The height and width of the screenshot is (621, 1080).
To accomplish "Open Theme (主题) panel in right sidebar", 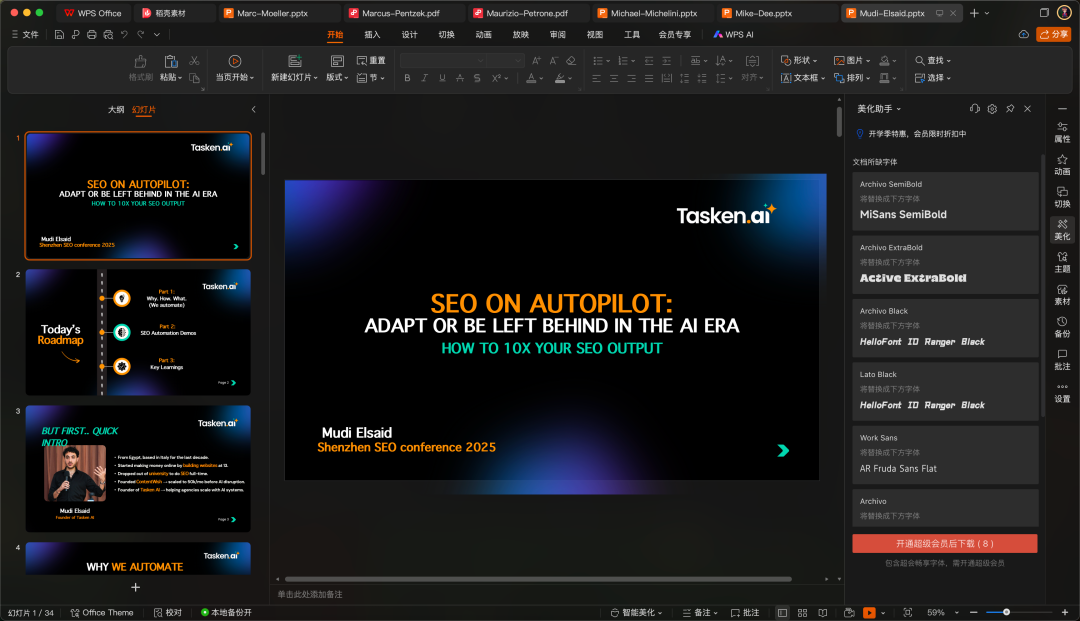I will pos(1062,262).
